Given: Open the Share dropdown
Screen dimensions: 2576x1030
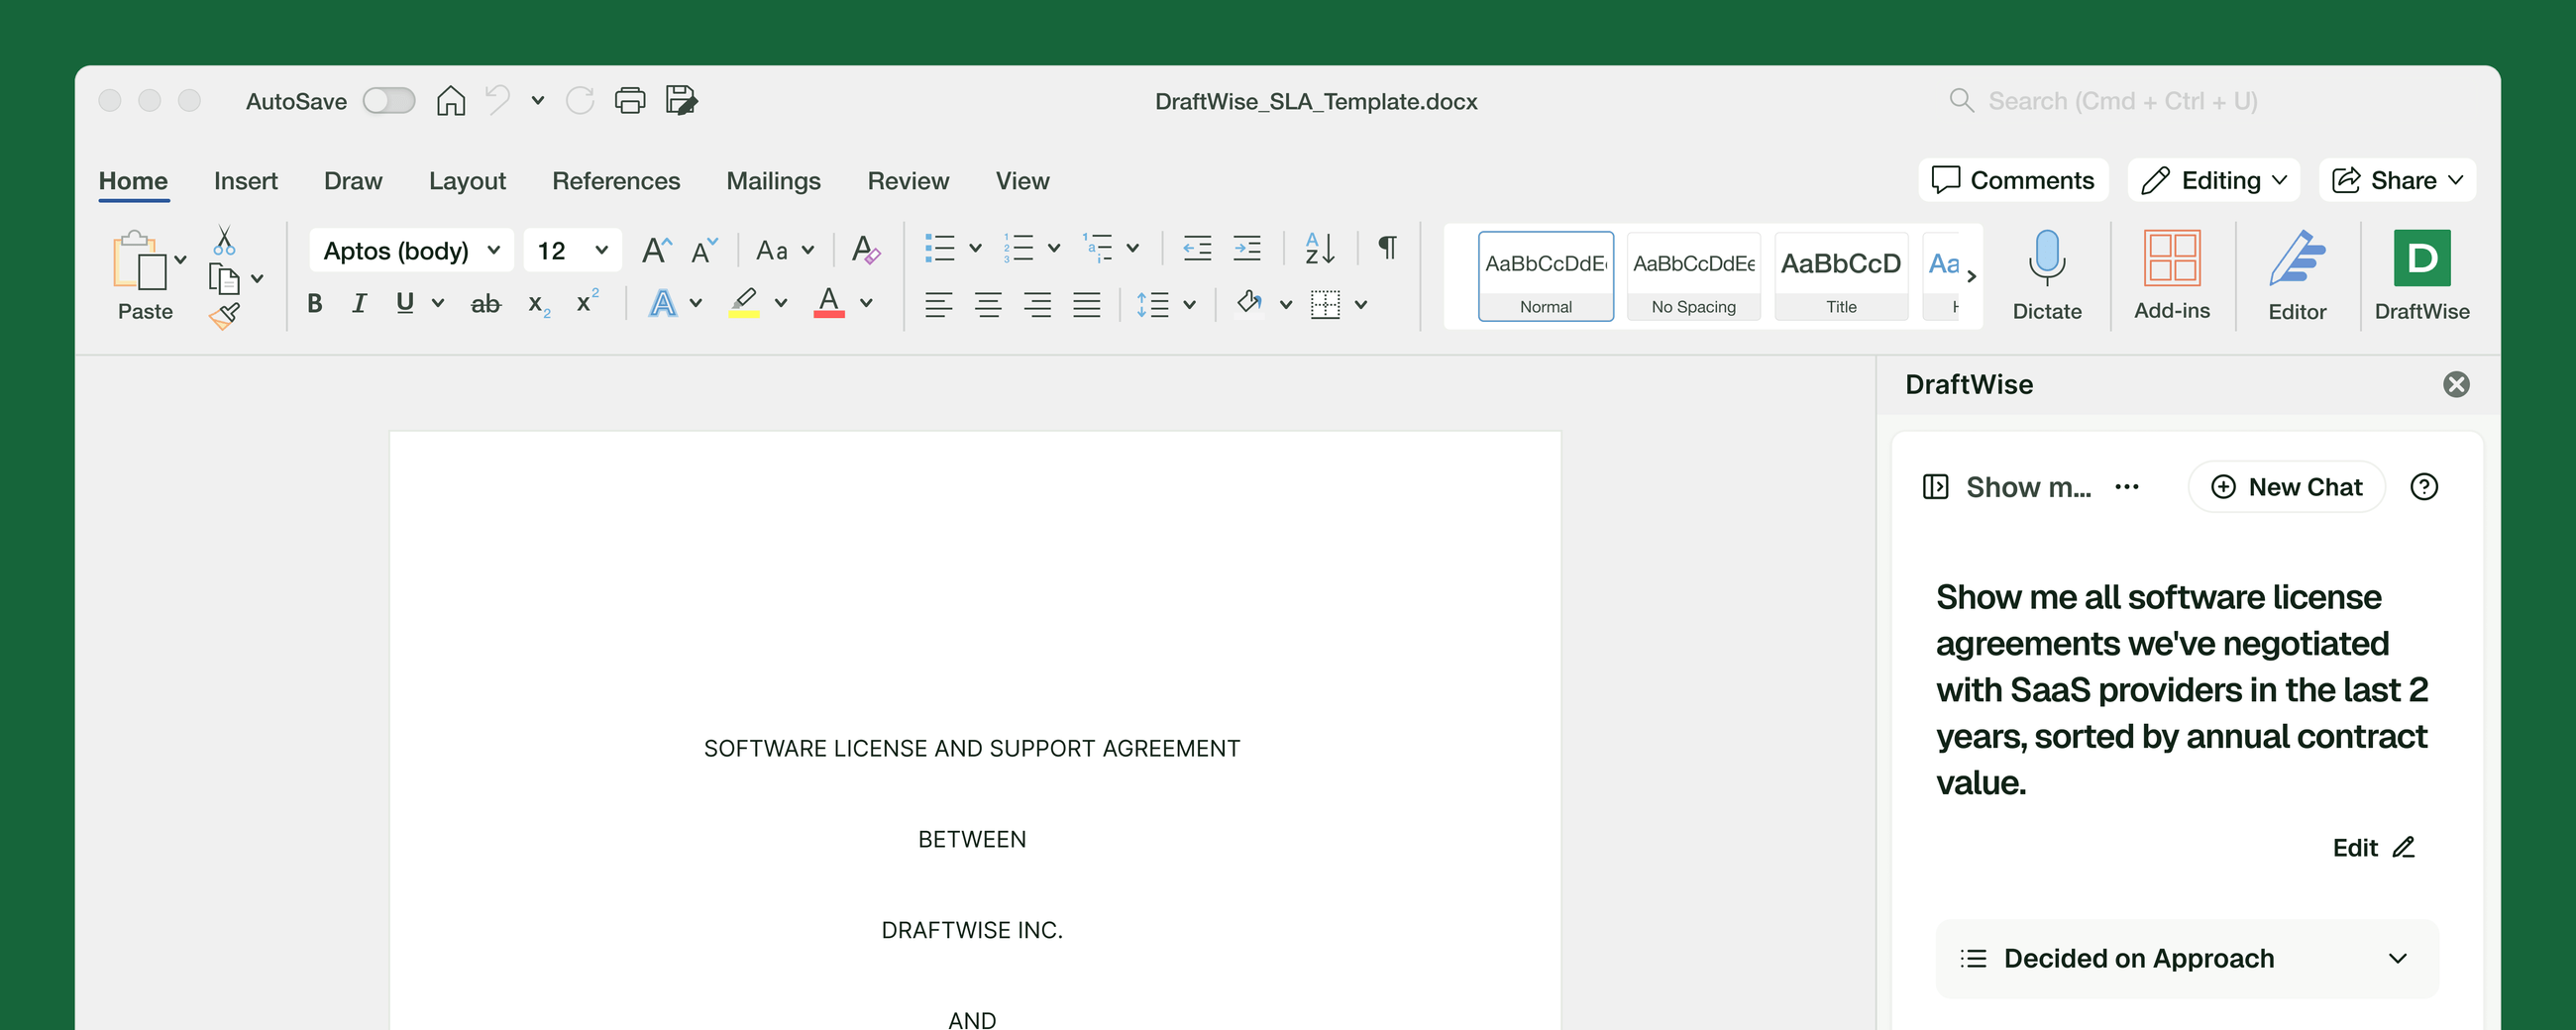Looking at the screenshot, I should [2396, 180].
